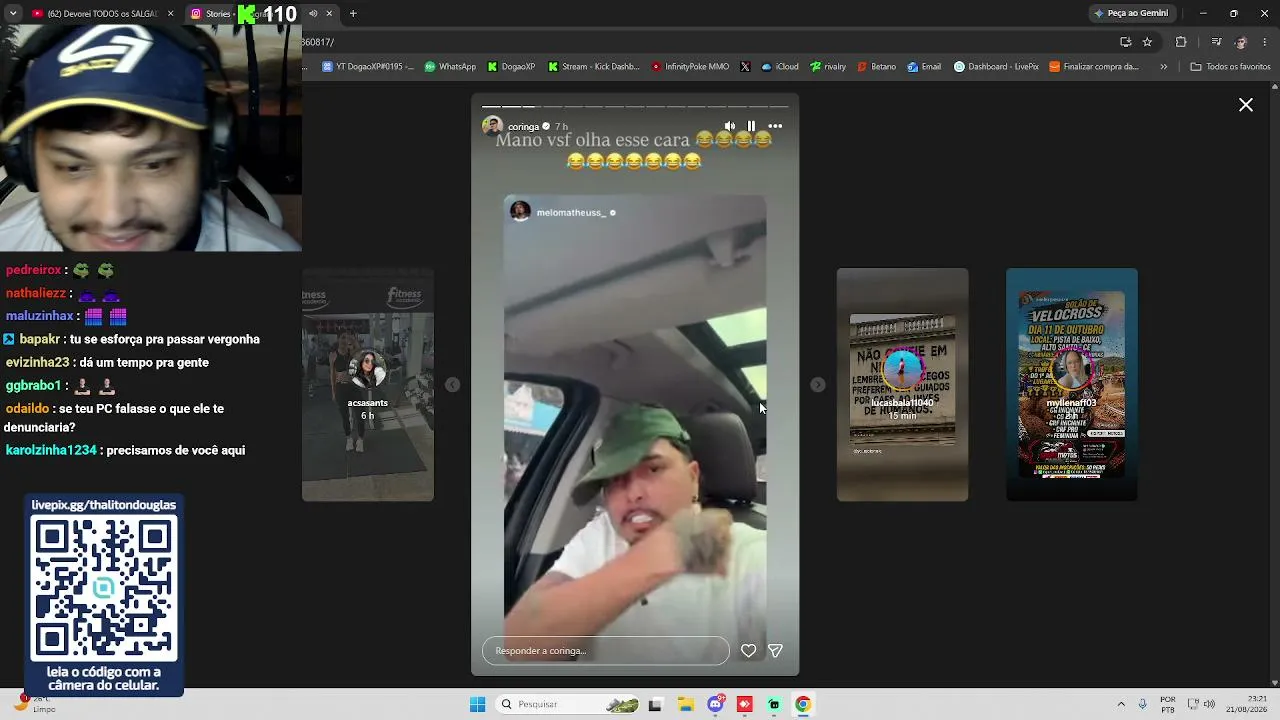Screen dimensions: 1280x720
Task: Open coringa's profile picture in story header
Action: point(492,126)
